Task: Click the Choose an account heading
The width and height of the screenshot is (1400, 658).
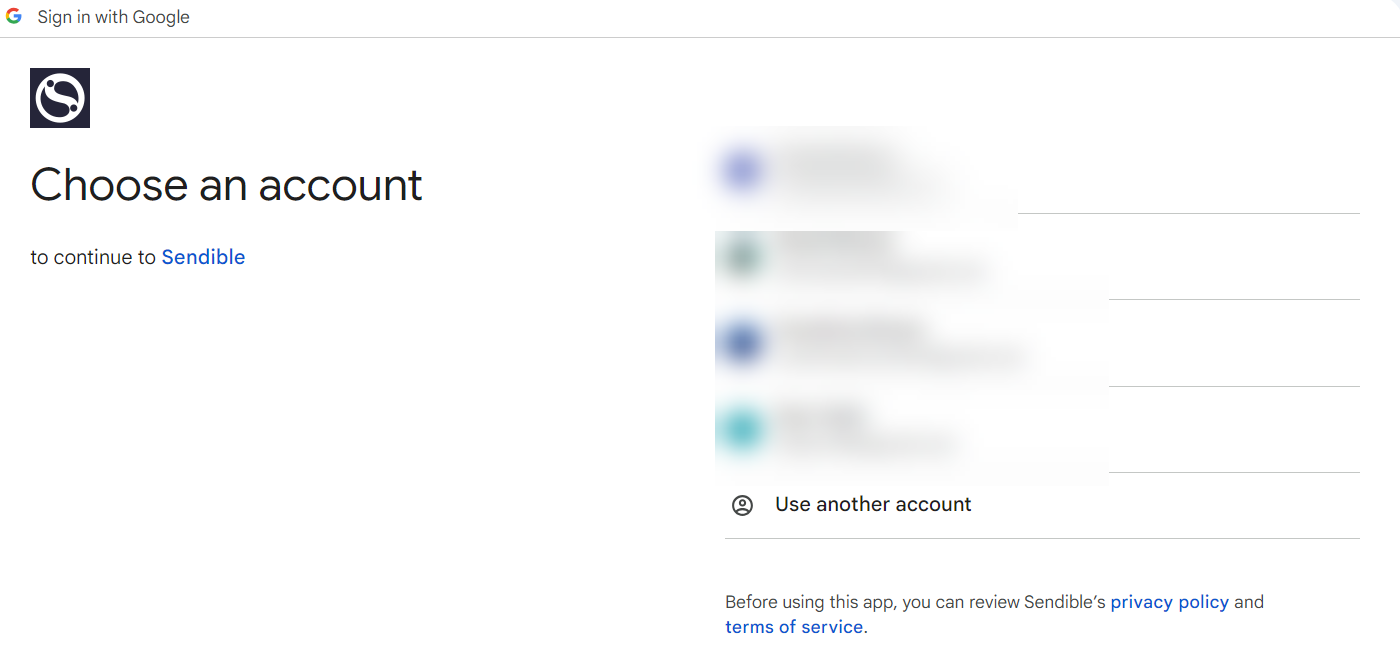Action: pyautogui.click(x=227, y=185)
